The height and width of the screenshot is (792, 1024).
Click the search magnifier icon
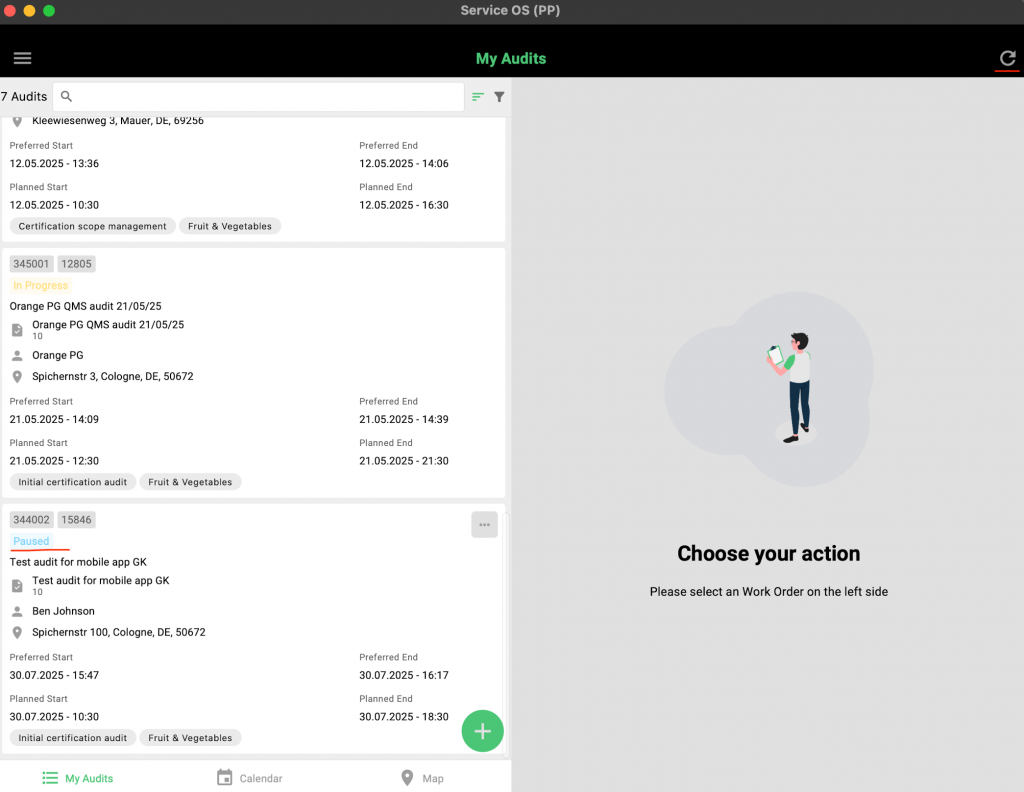point(67,97)
